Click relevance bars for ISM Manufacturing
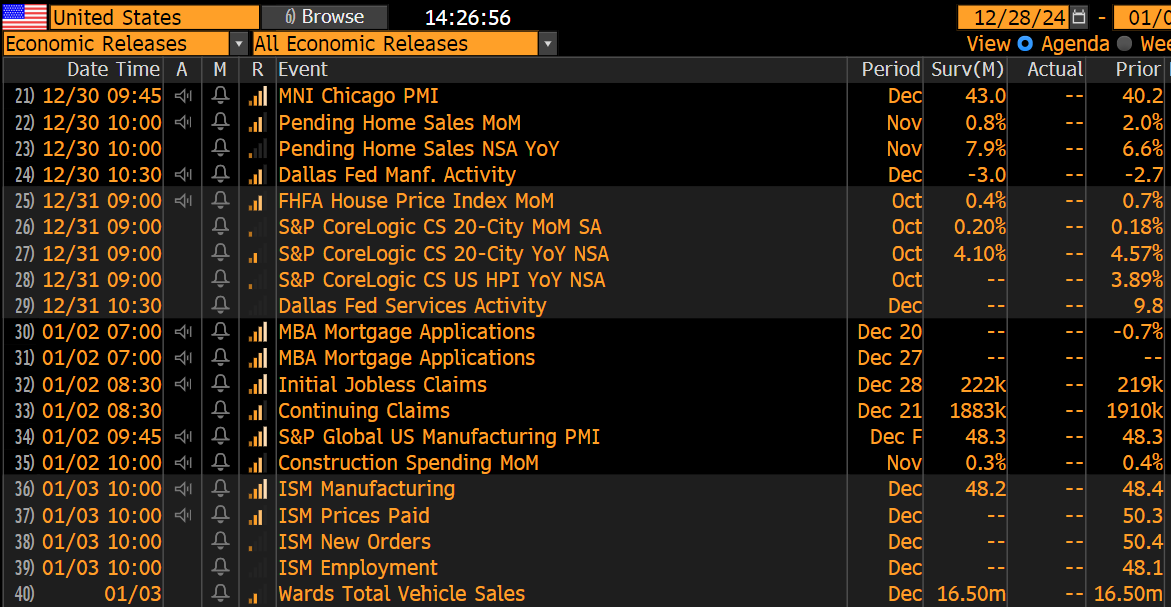 [x=258, y=489]
